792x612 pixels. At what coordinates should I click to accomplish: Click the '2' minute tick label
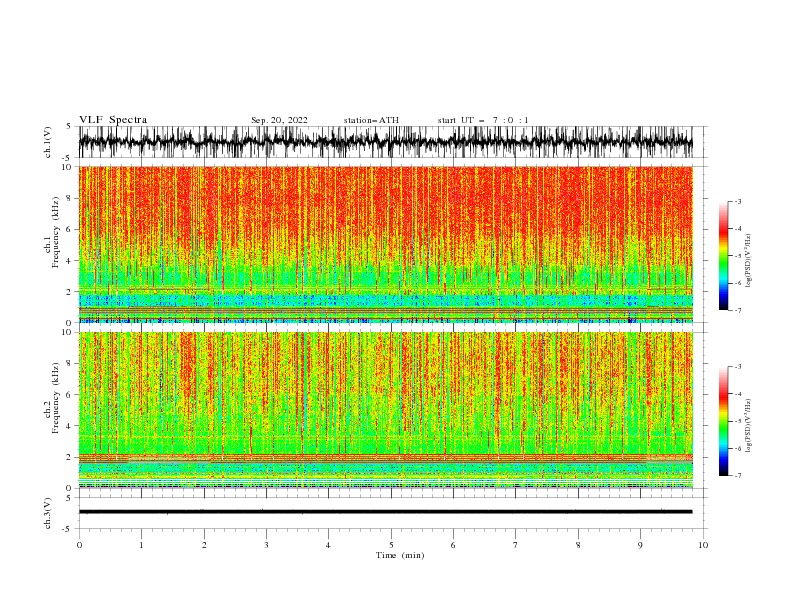tap(204, 545)
